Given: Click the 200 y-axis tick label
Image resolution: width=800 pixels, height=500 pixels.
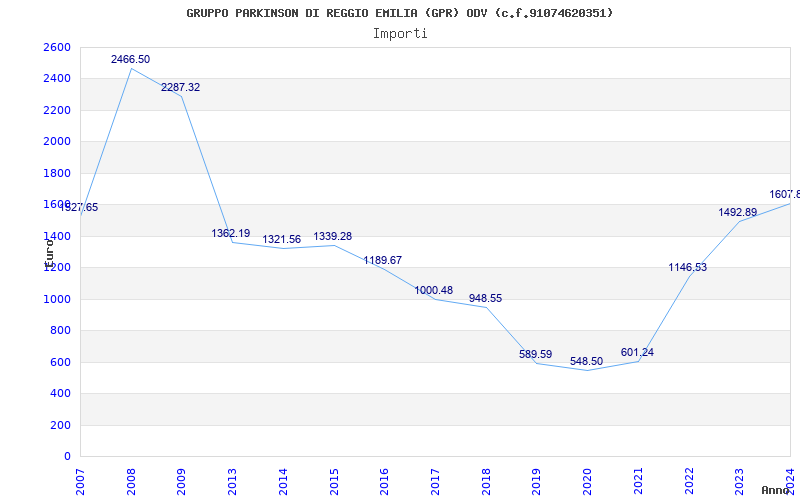Looking at the screenshot, I should tap(60, 425).
